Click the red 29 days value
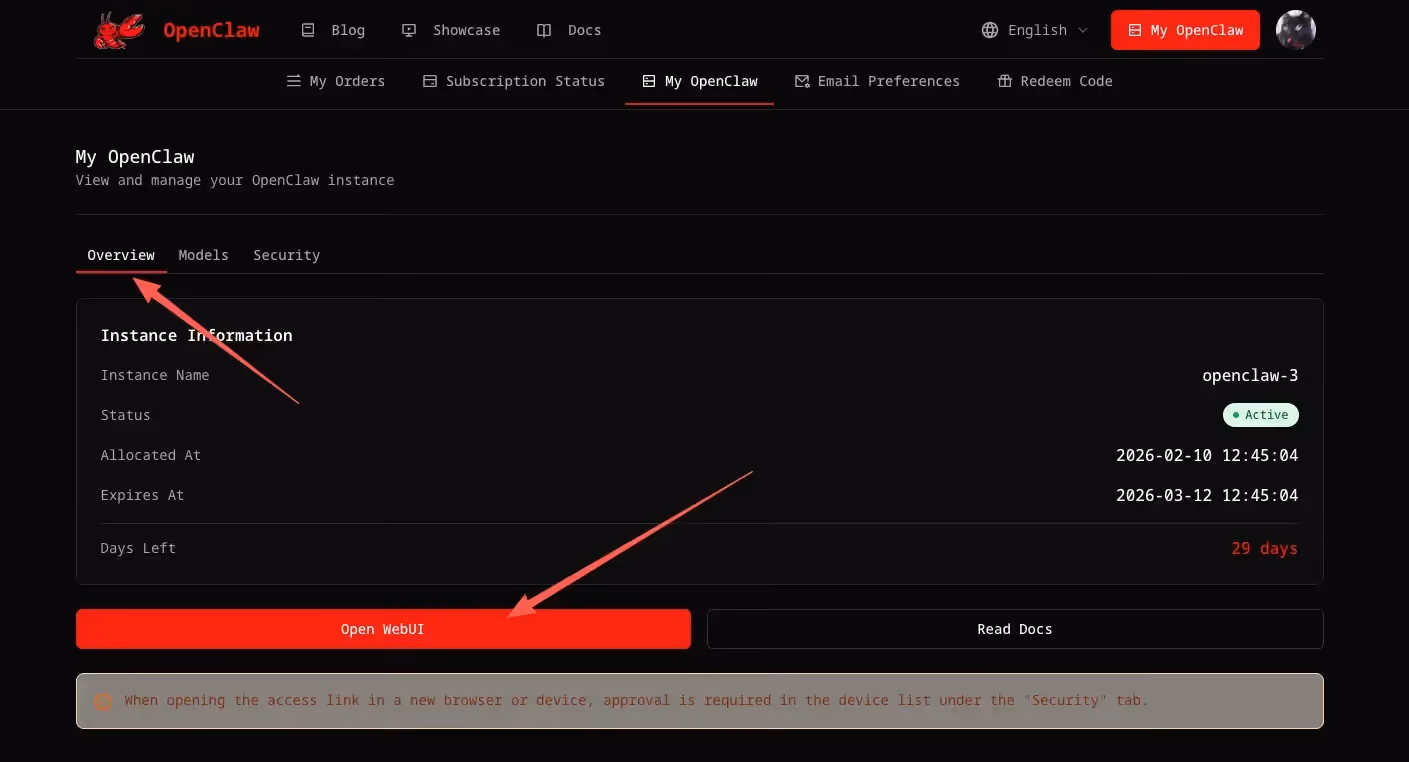The image size is (1409, 762). pyautogui.click(x=1264, y=548)
